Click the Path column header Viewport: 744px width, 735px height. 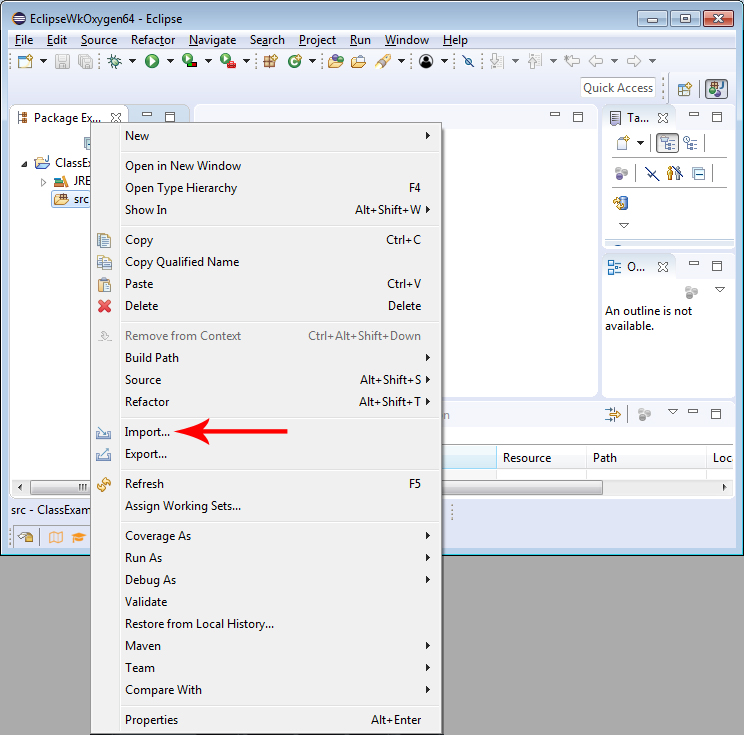(646, 458)
